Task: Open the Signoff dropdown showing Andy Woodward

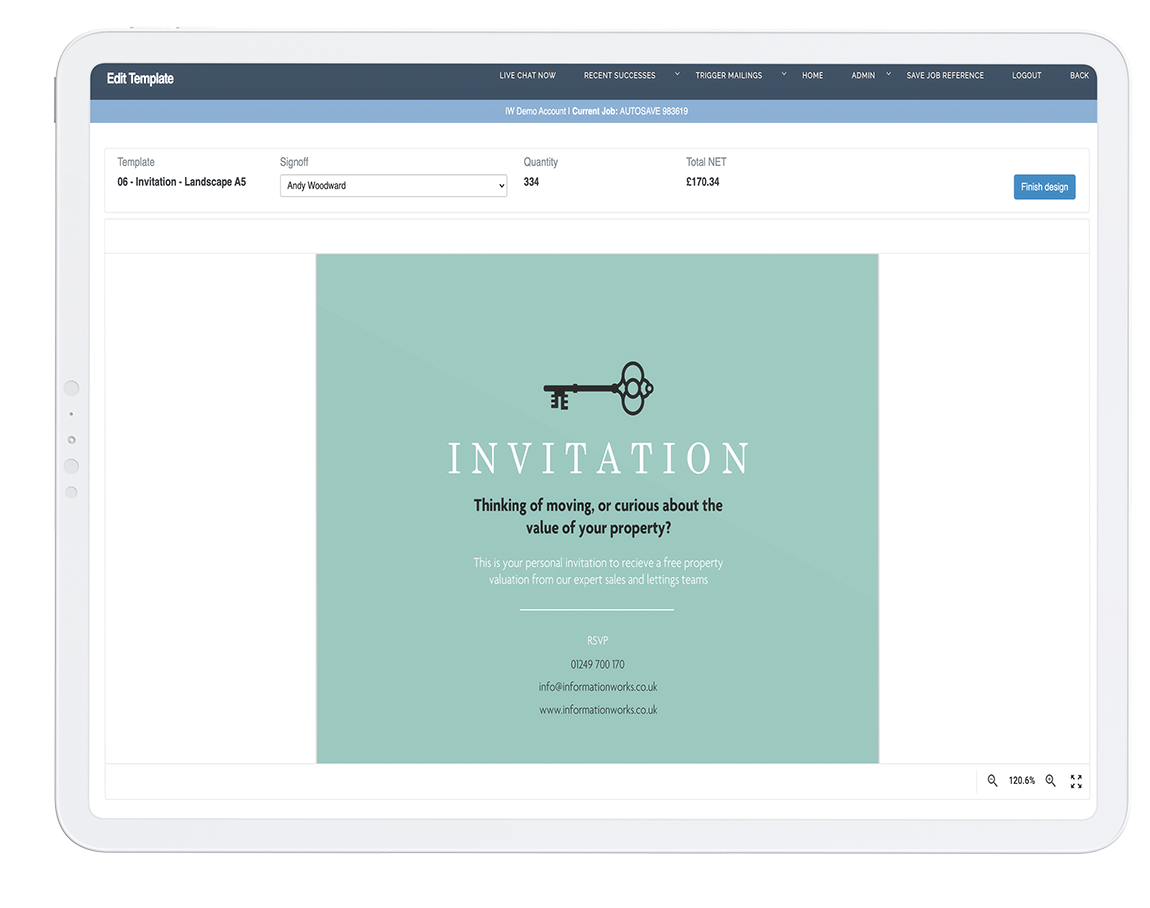Action: tap(393, 186)
